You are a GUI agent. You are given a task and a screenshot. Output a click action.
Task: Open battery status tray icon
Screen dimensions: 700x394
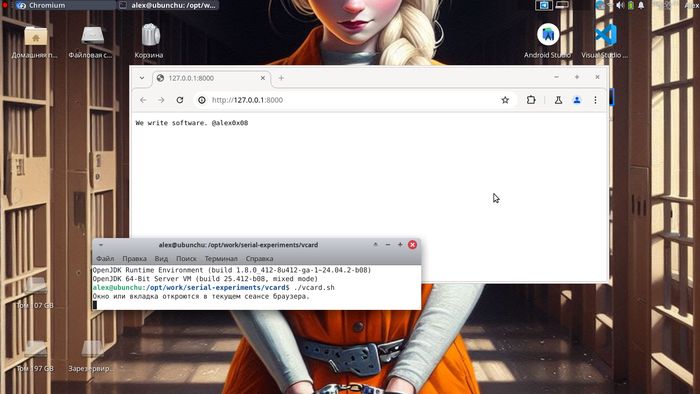point(631,5)
